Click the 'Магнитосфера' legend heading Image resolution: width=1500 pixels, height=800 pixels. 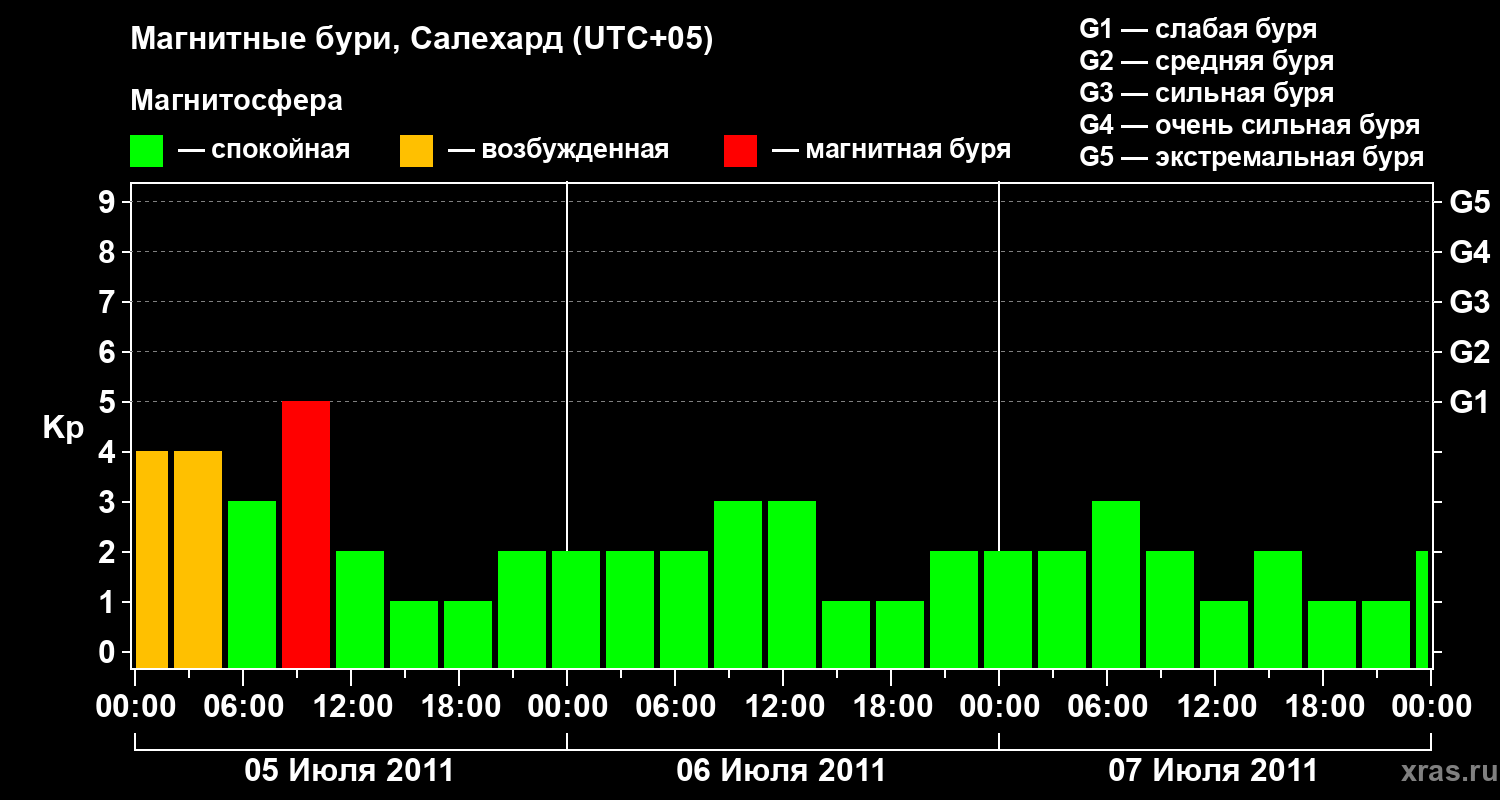pyautogui.click(x=237, y=101)
